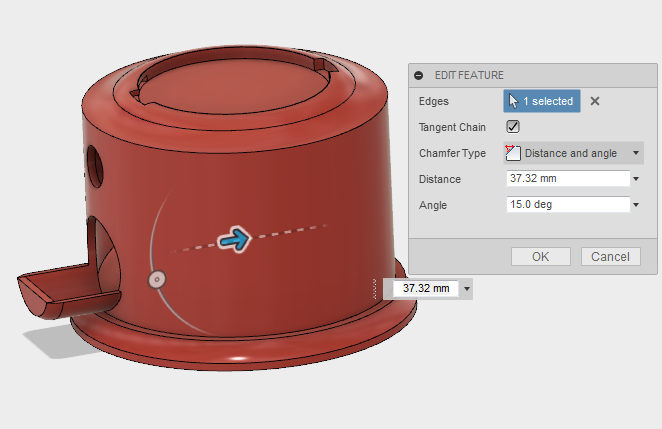Click the Distance and angle chamfer icon
Image resolution: width=662 pixels, height=429 pixels.
(513, 153)
